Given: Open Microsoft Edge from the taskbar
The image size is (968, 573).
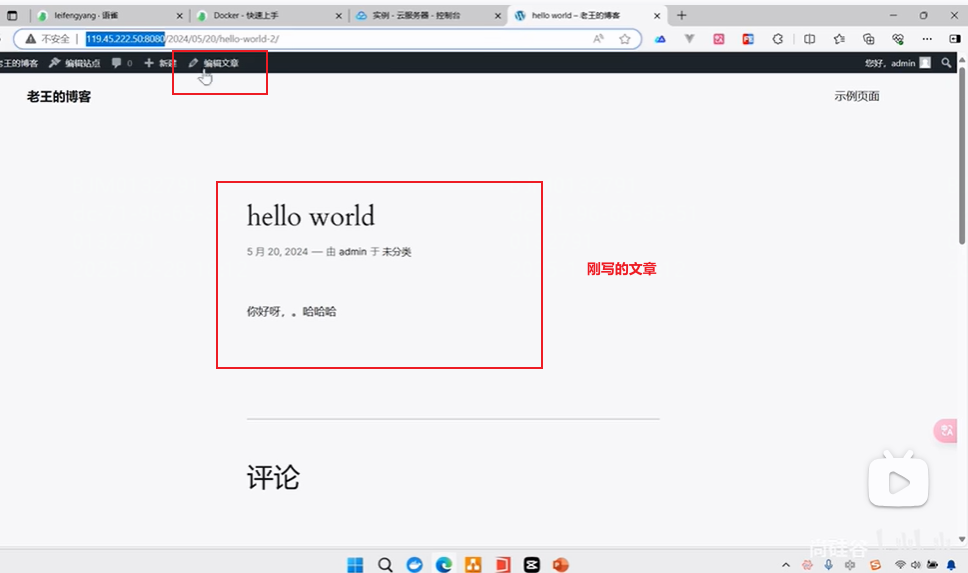Looking at the screenshot, I should 443,564.
